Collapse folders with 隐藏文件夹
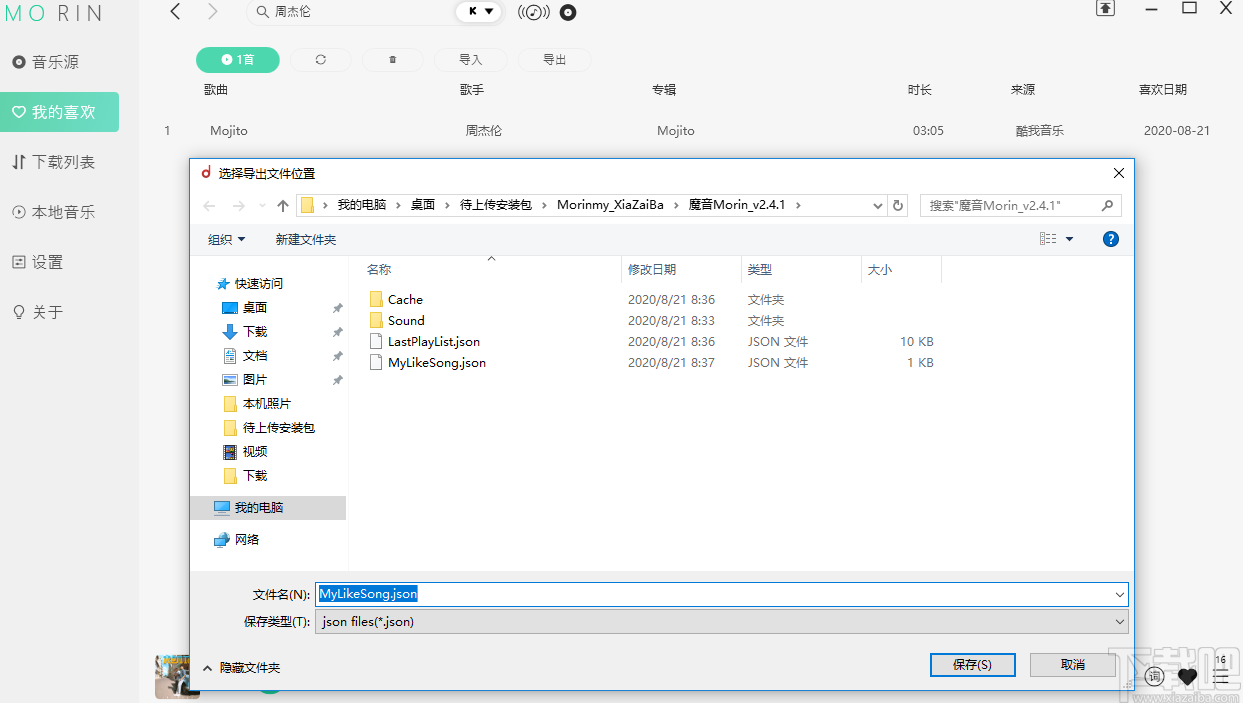1243x703 pixels. point(241,668)
